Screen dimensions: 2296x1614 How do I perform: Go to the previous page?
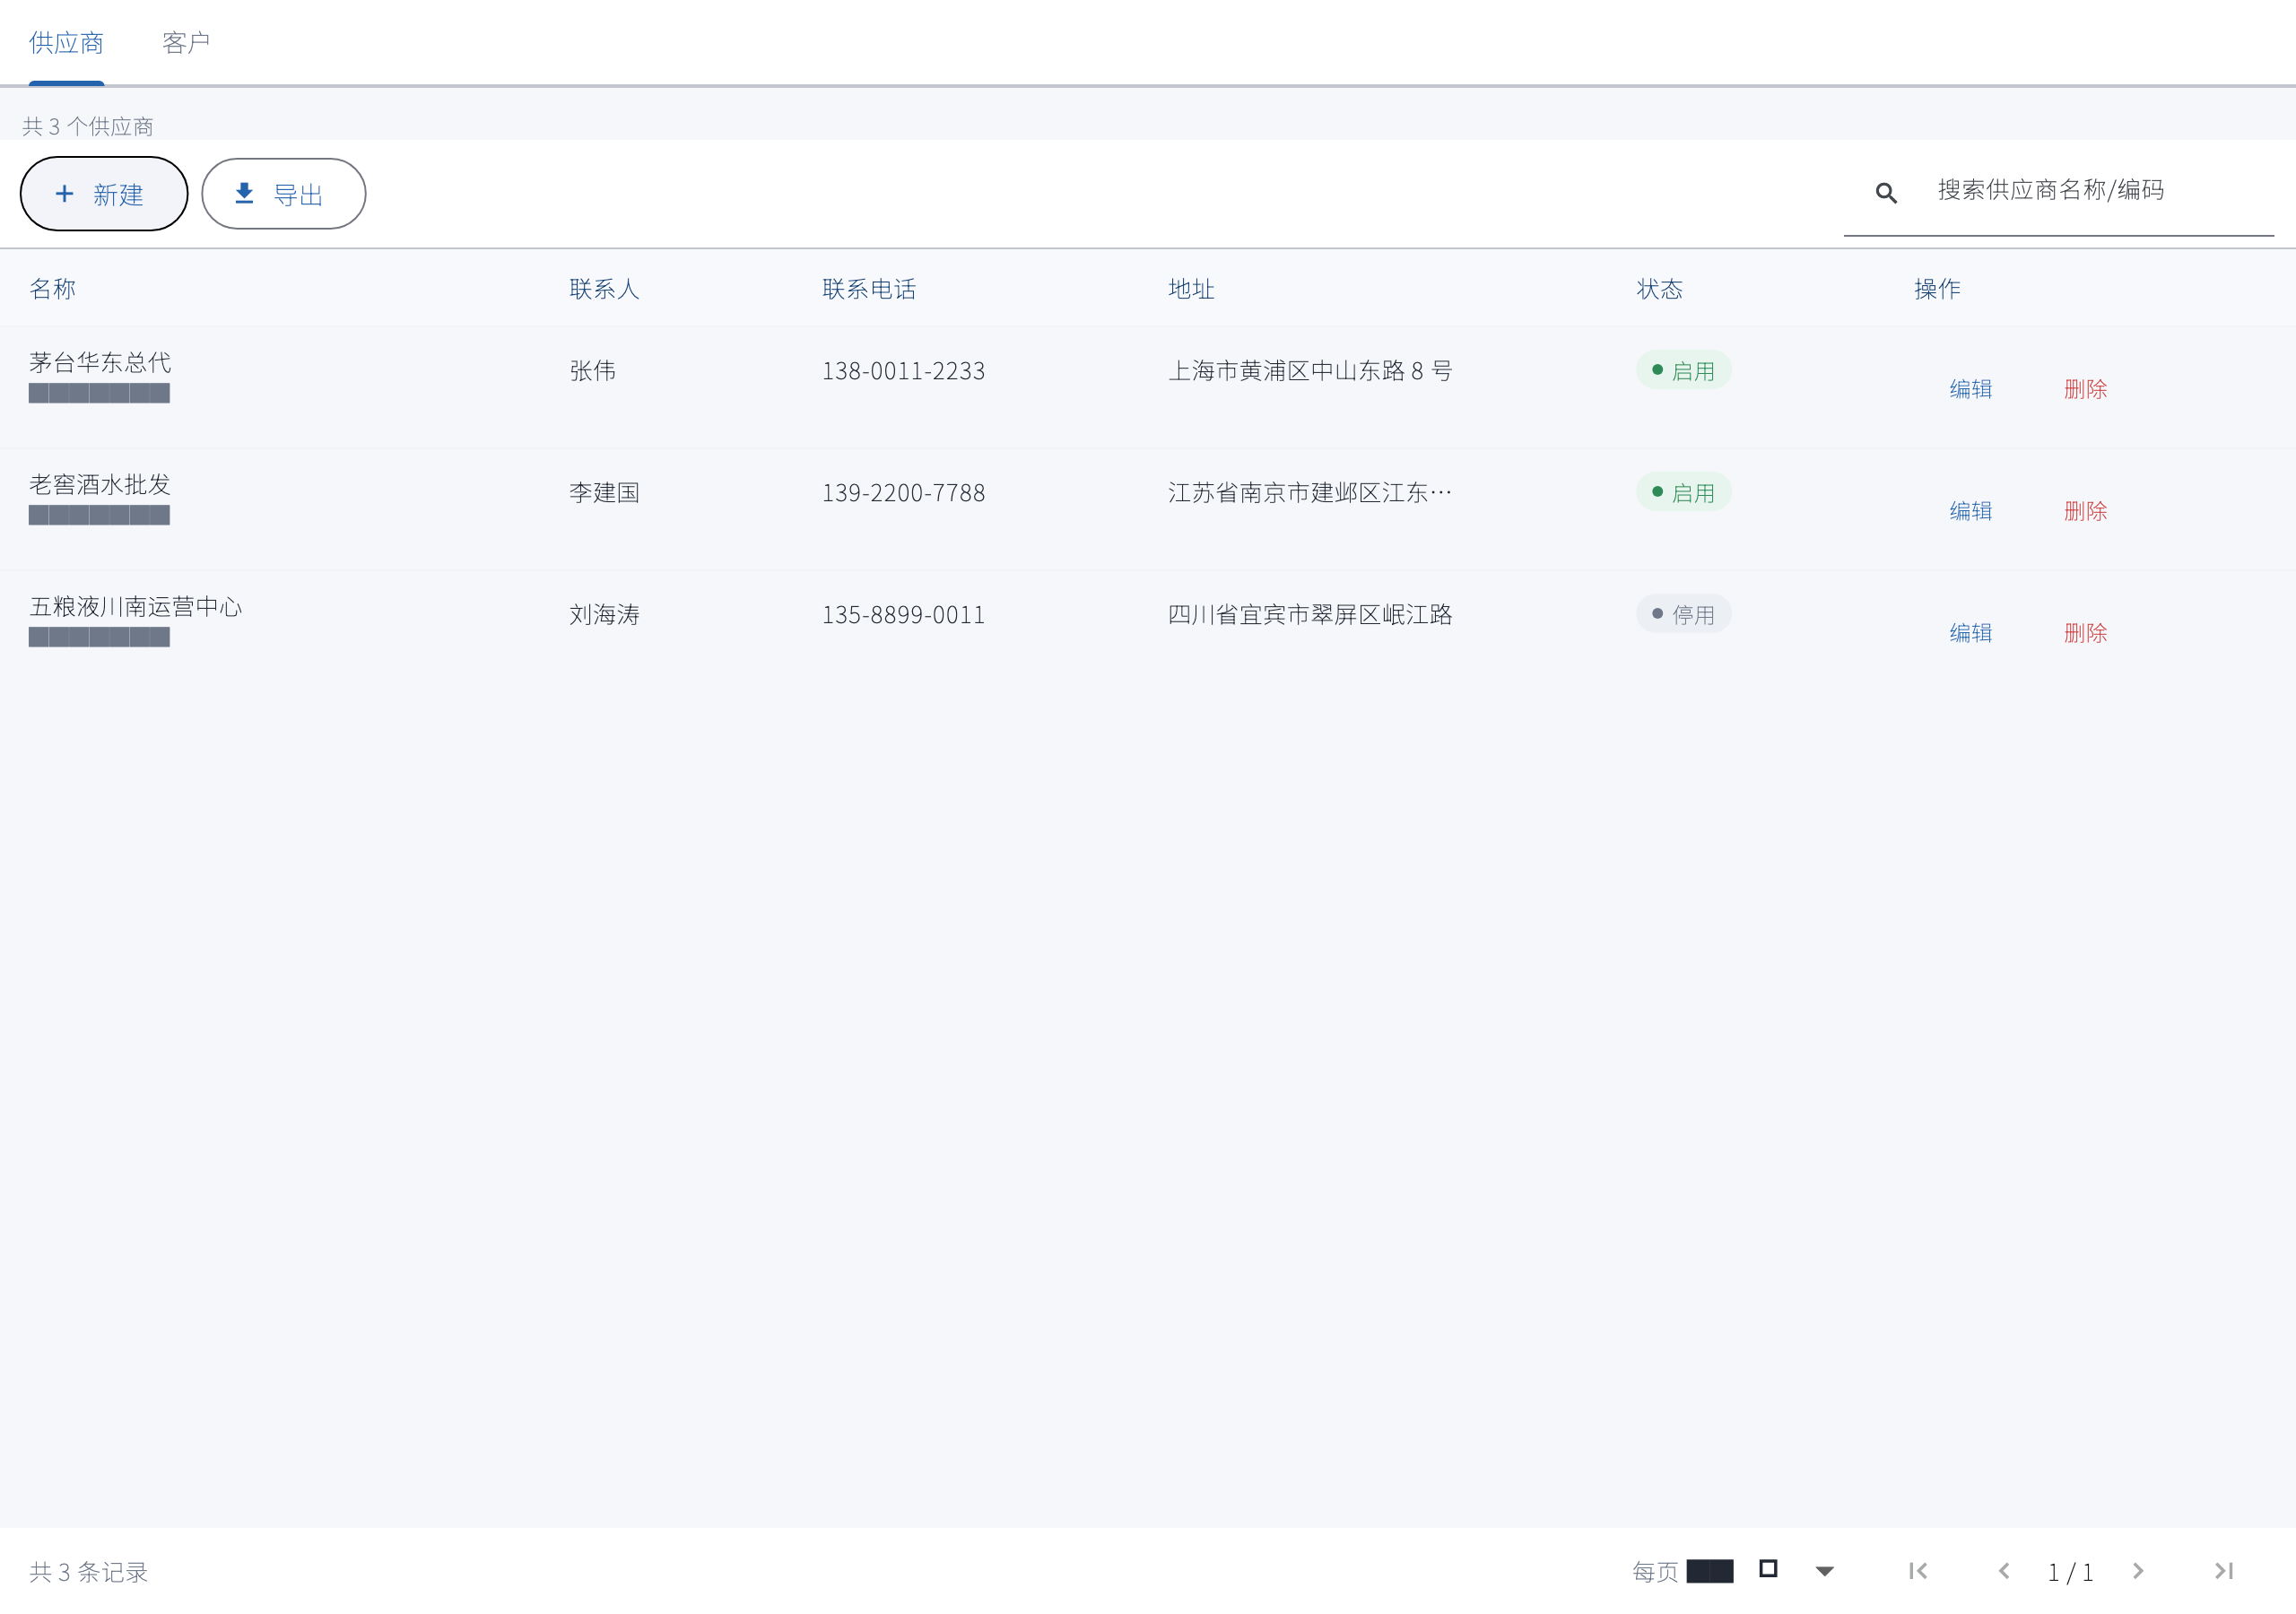click(x=2003, y=1571)
